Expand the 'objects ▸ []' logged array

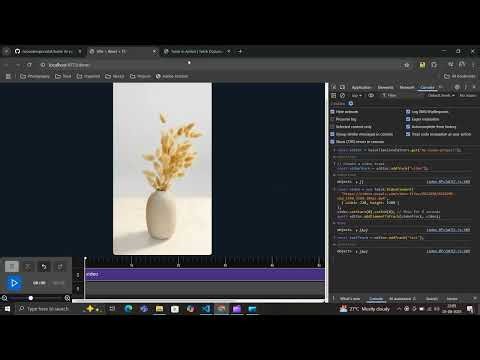point(357,182)
